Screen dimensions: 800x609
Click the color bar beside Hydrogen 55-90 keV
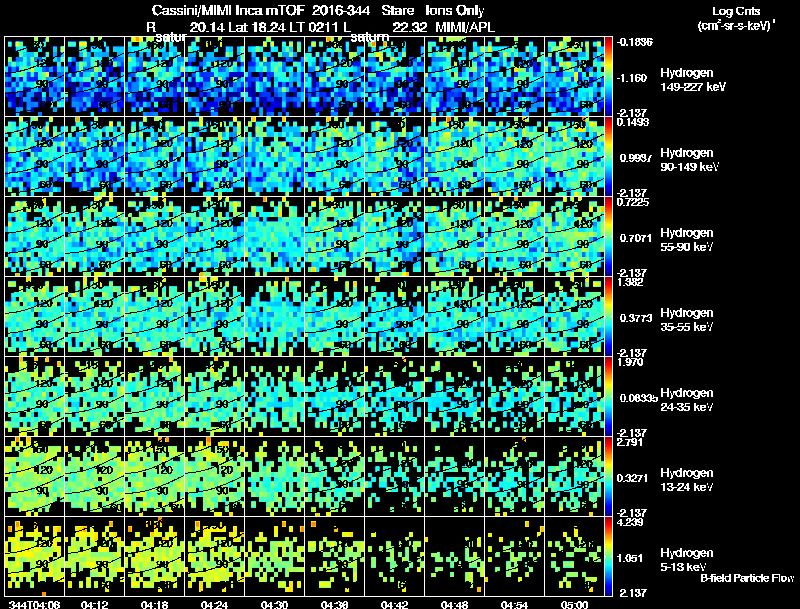[x=608, y=236]
